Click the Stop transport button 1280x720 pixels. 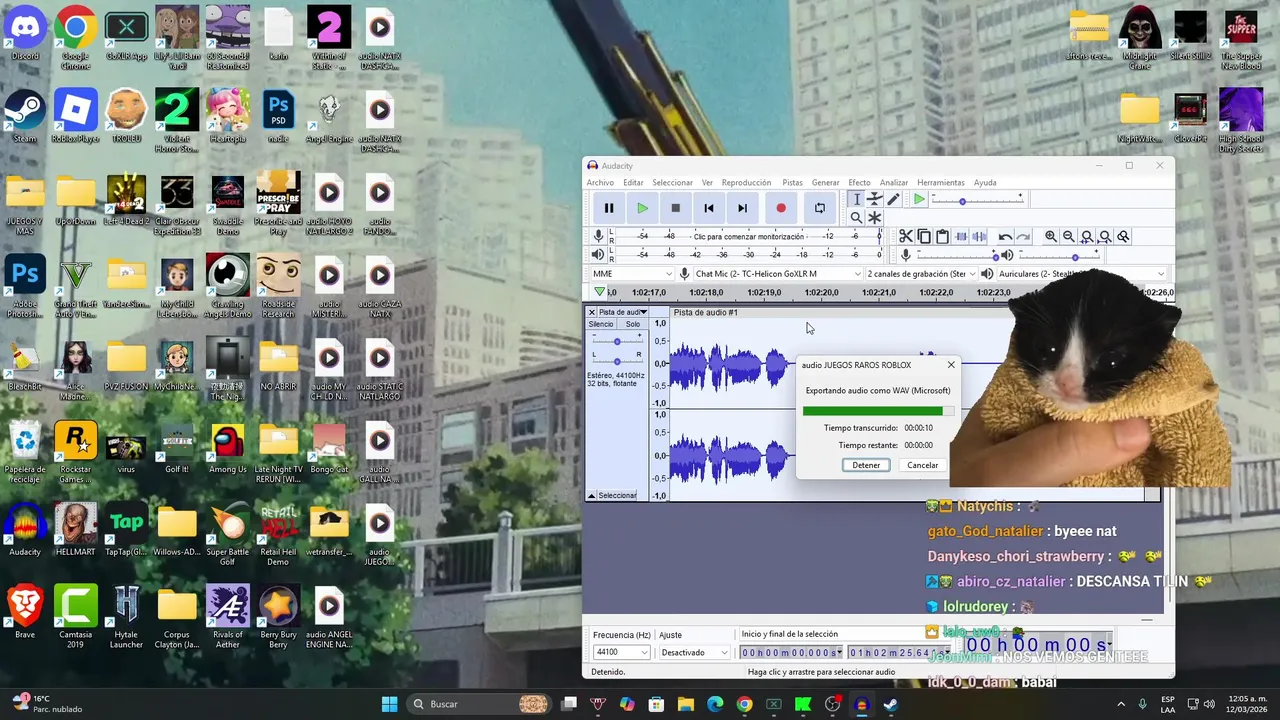click(675, 208)
